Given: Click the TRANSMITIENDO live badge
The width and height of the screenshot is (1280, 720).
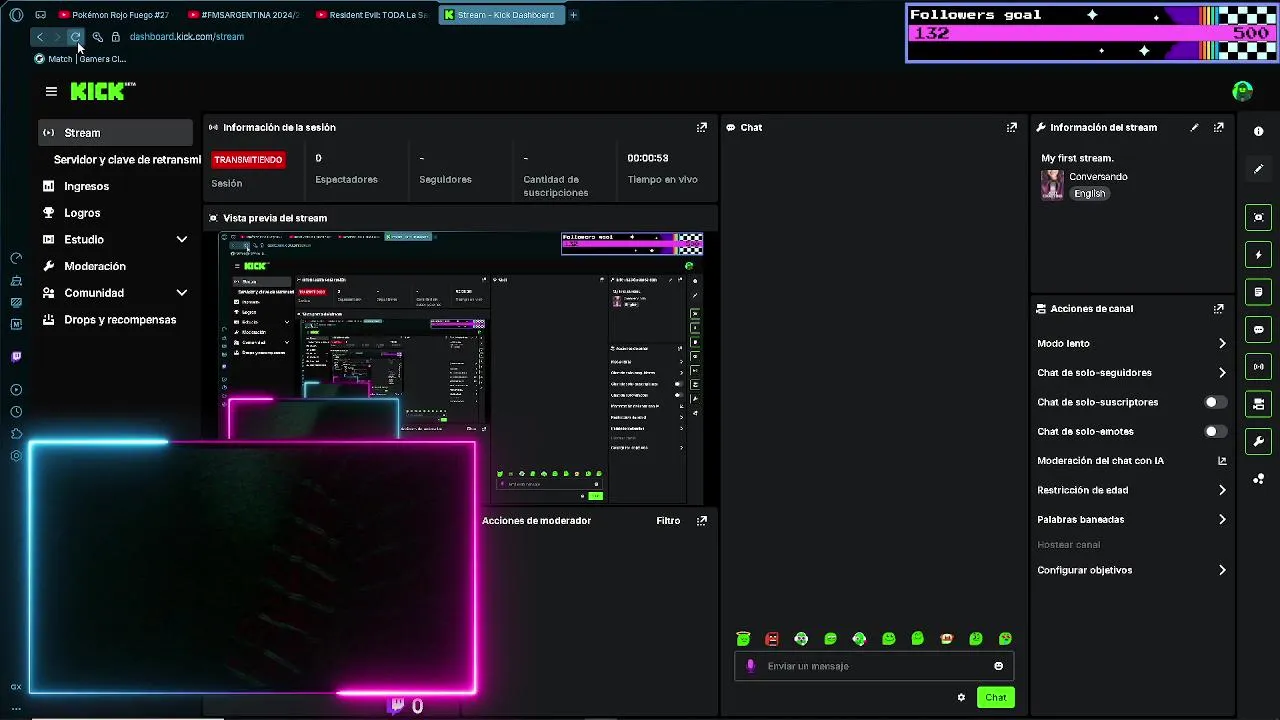Looking at the screenshot, I should click(248, 160).
